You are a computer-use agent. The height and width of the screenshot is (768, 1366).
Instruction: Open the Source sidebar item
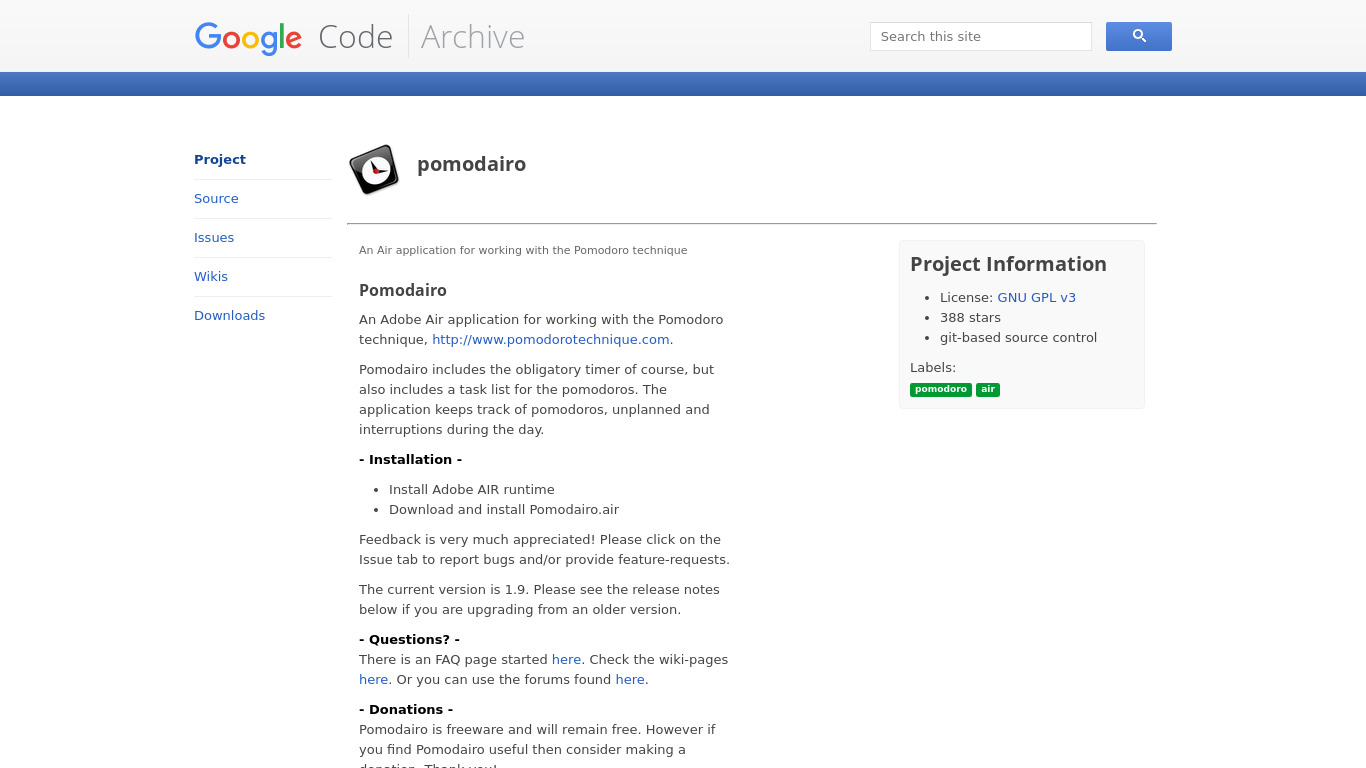click(216, 199)
